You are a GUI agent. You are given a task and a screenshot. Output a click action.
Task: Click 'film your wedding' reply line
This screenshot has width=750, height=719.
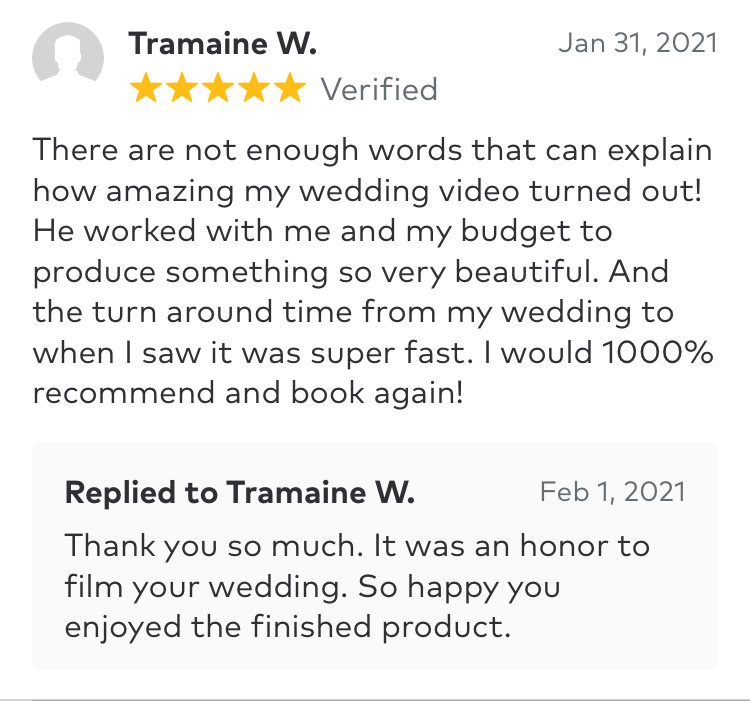[x=312, y=587]
